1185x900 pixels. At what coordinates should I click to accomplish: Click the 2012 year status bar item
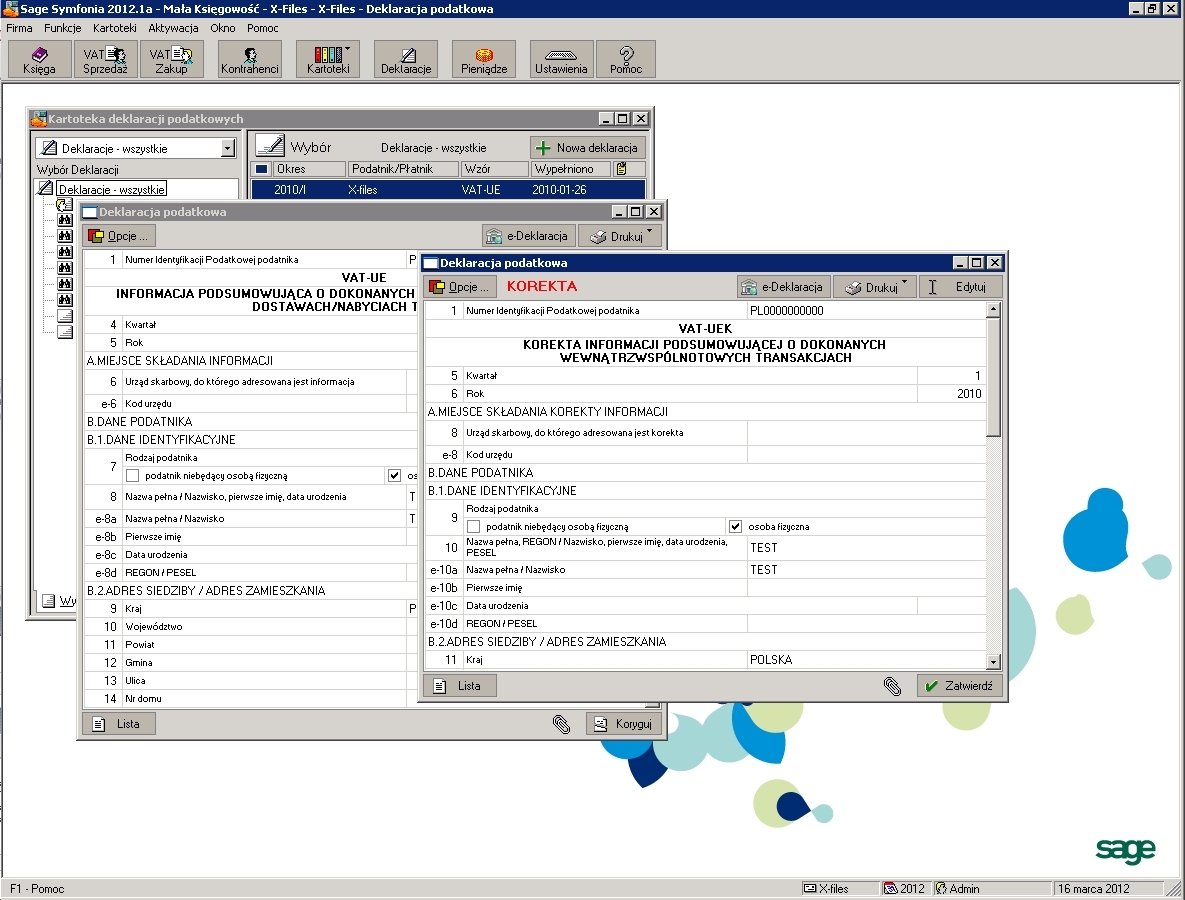(905, 889)
